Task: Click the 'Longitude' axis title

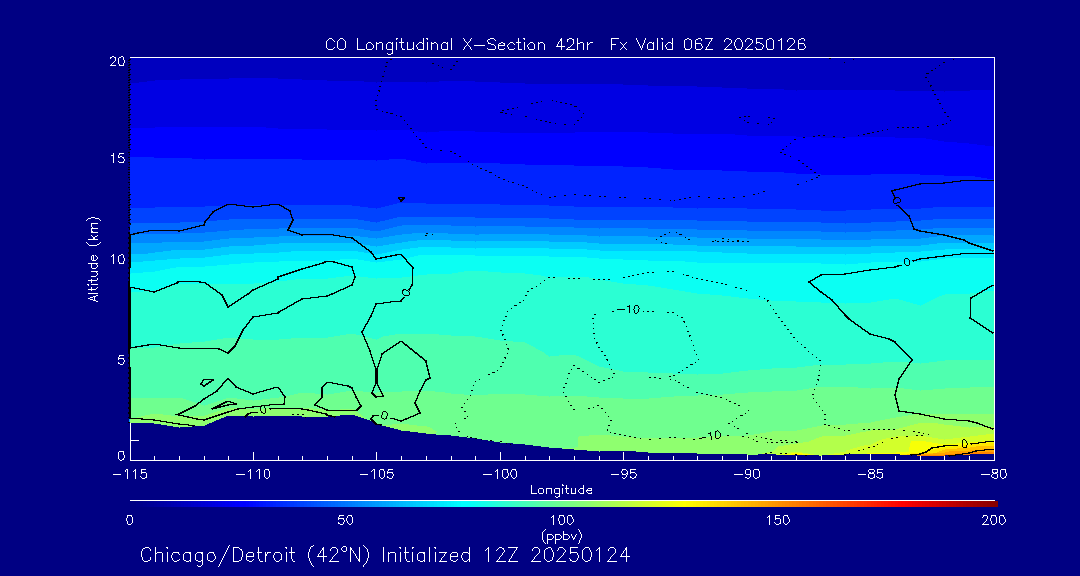Action: point(561,490)
